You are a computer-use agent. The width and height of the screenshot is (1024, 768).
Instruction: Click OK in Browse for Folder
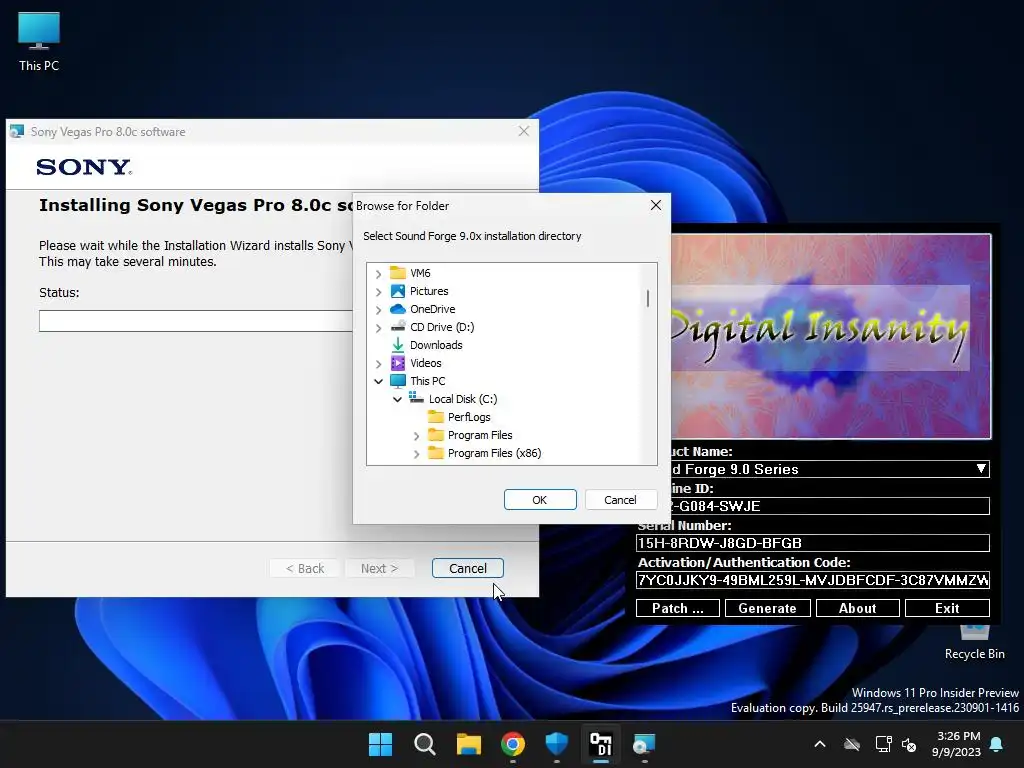click(x=539, y=500)
